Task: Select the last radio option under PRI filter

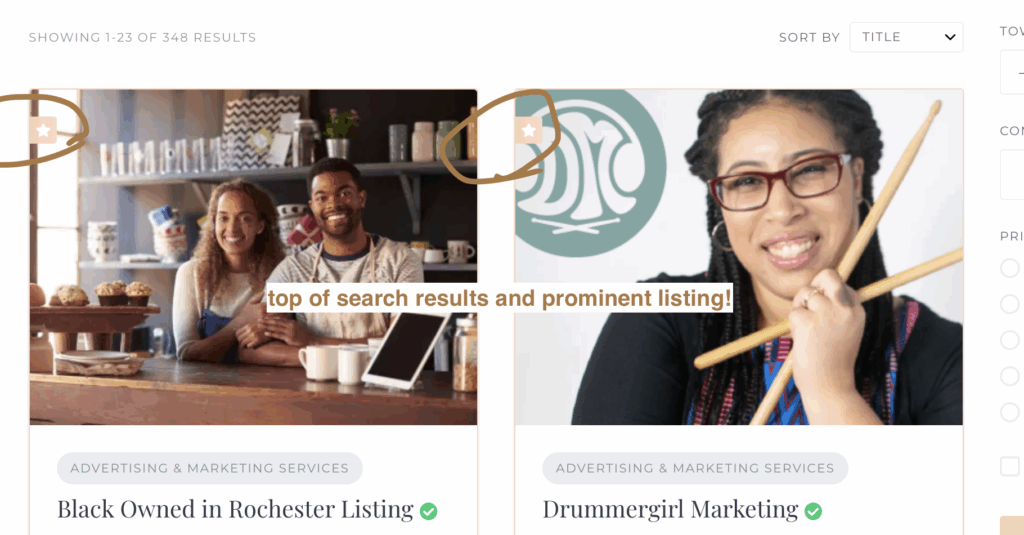Action: click(1010, 412)
